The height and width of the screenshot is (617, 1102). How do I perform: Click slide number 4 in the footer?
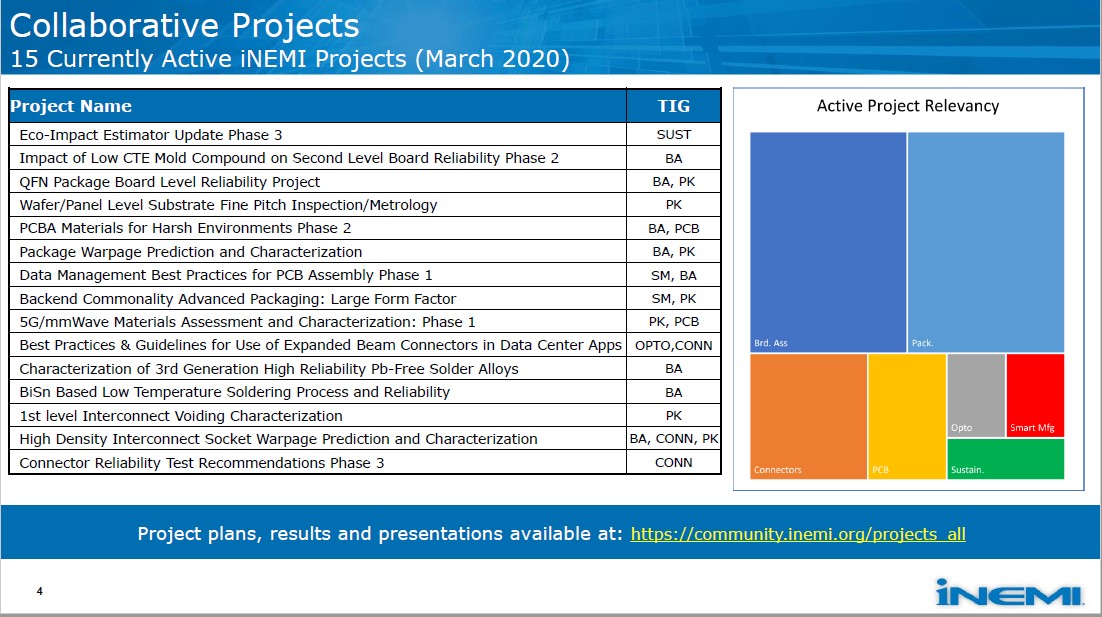39,592
